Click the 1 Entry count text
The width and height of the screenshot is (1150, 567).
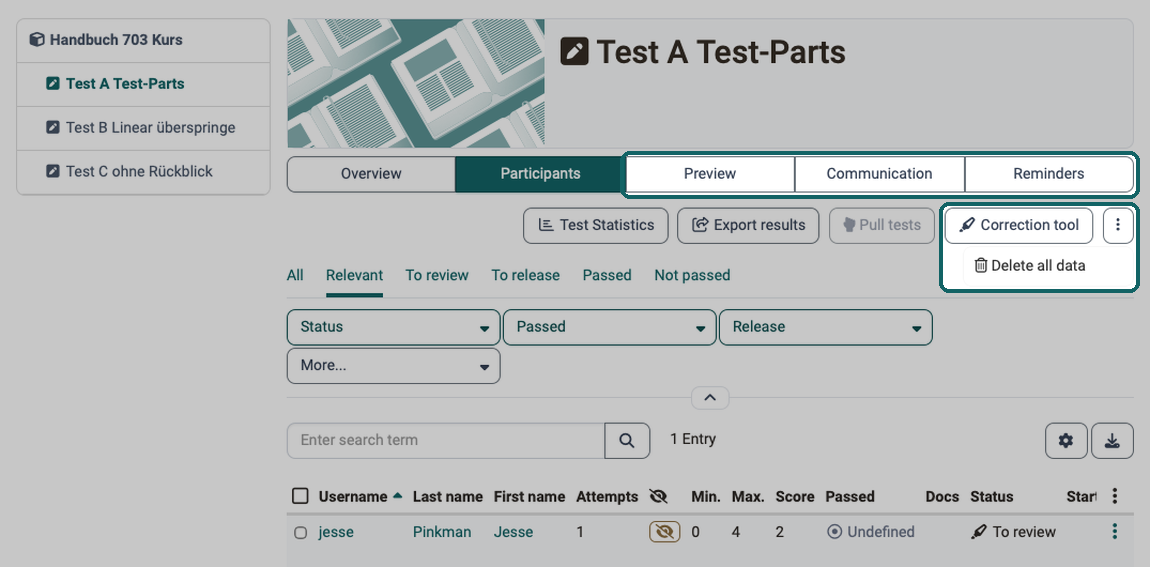click(693, 439)
